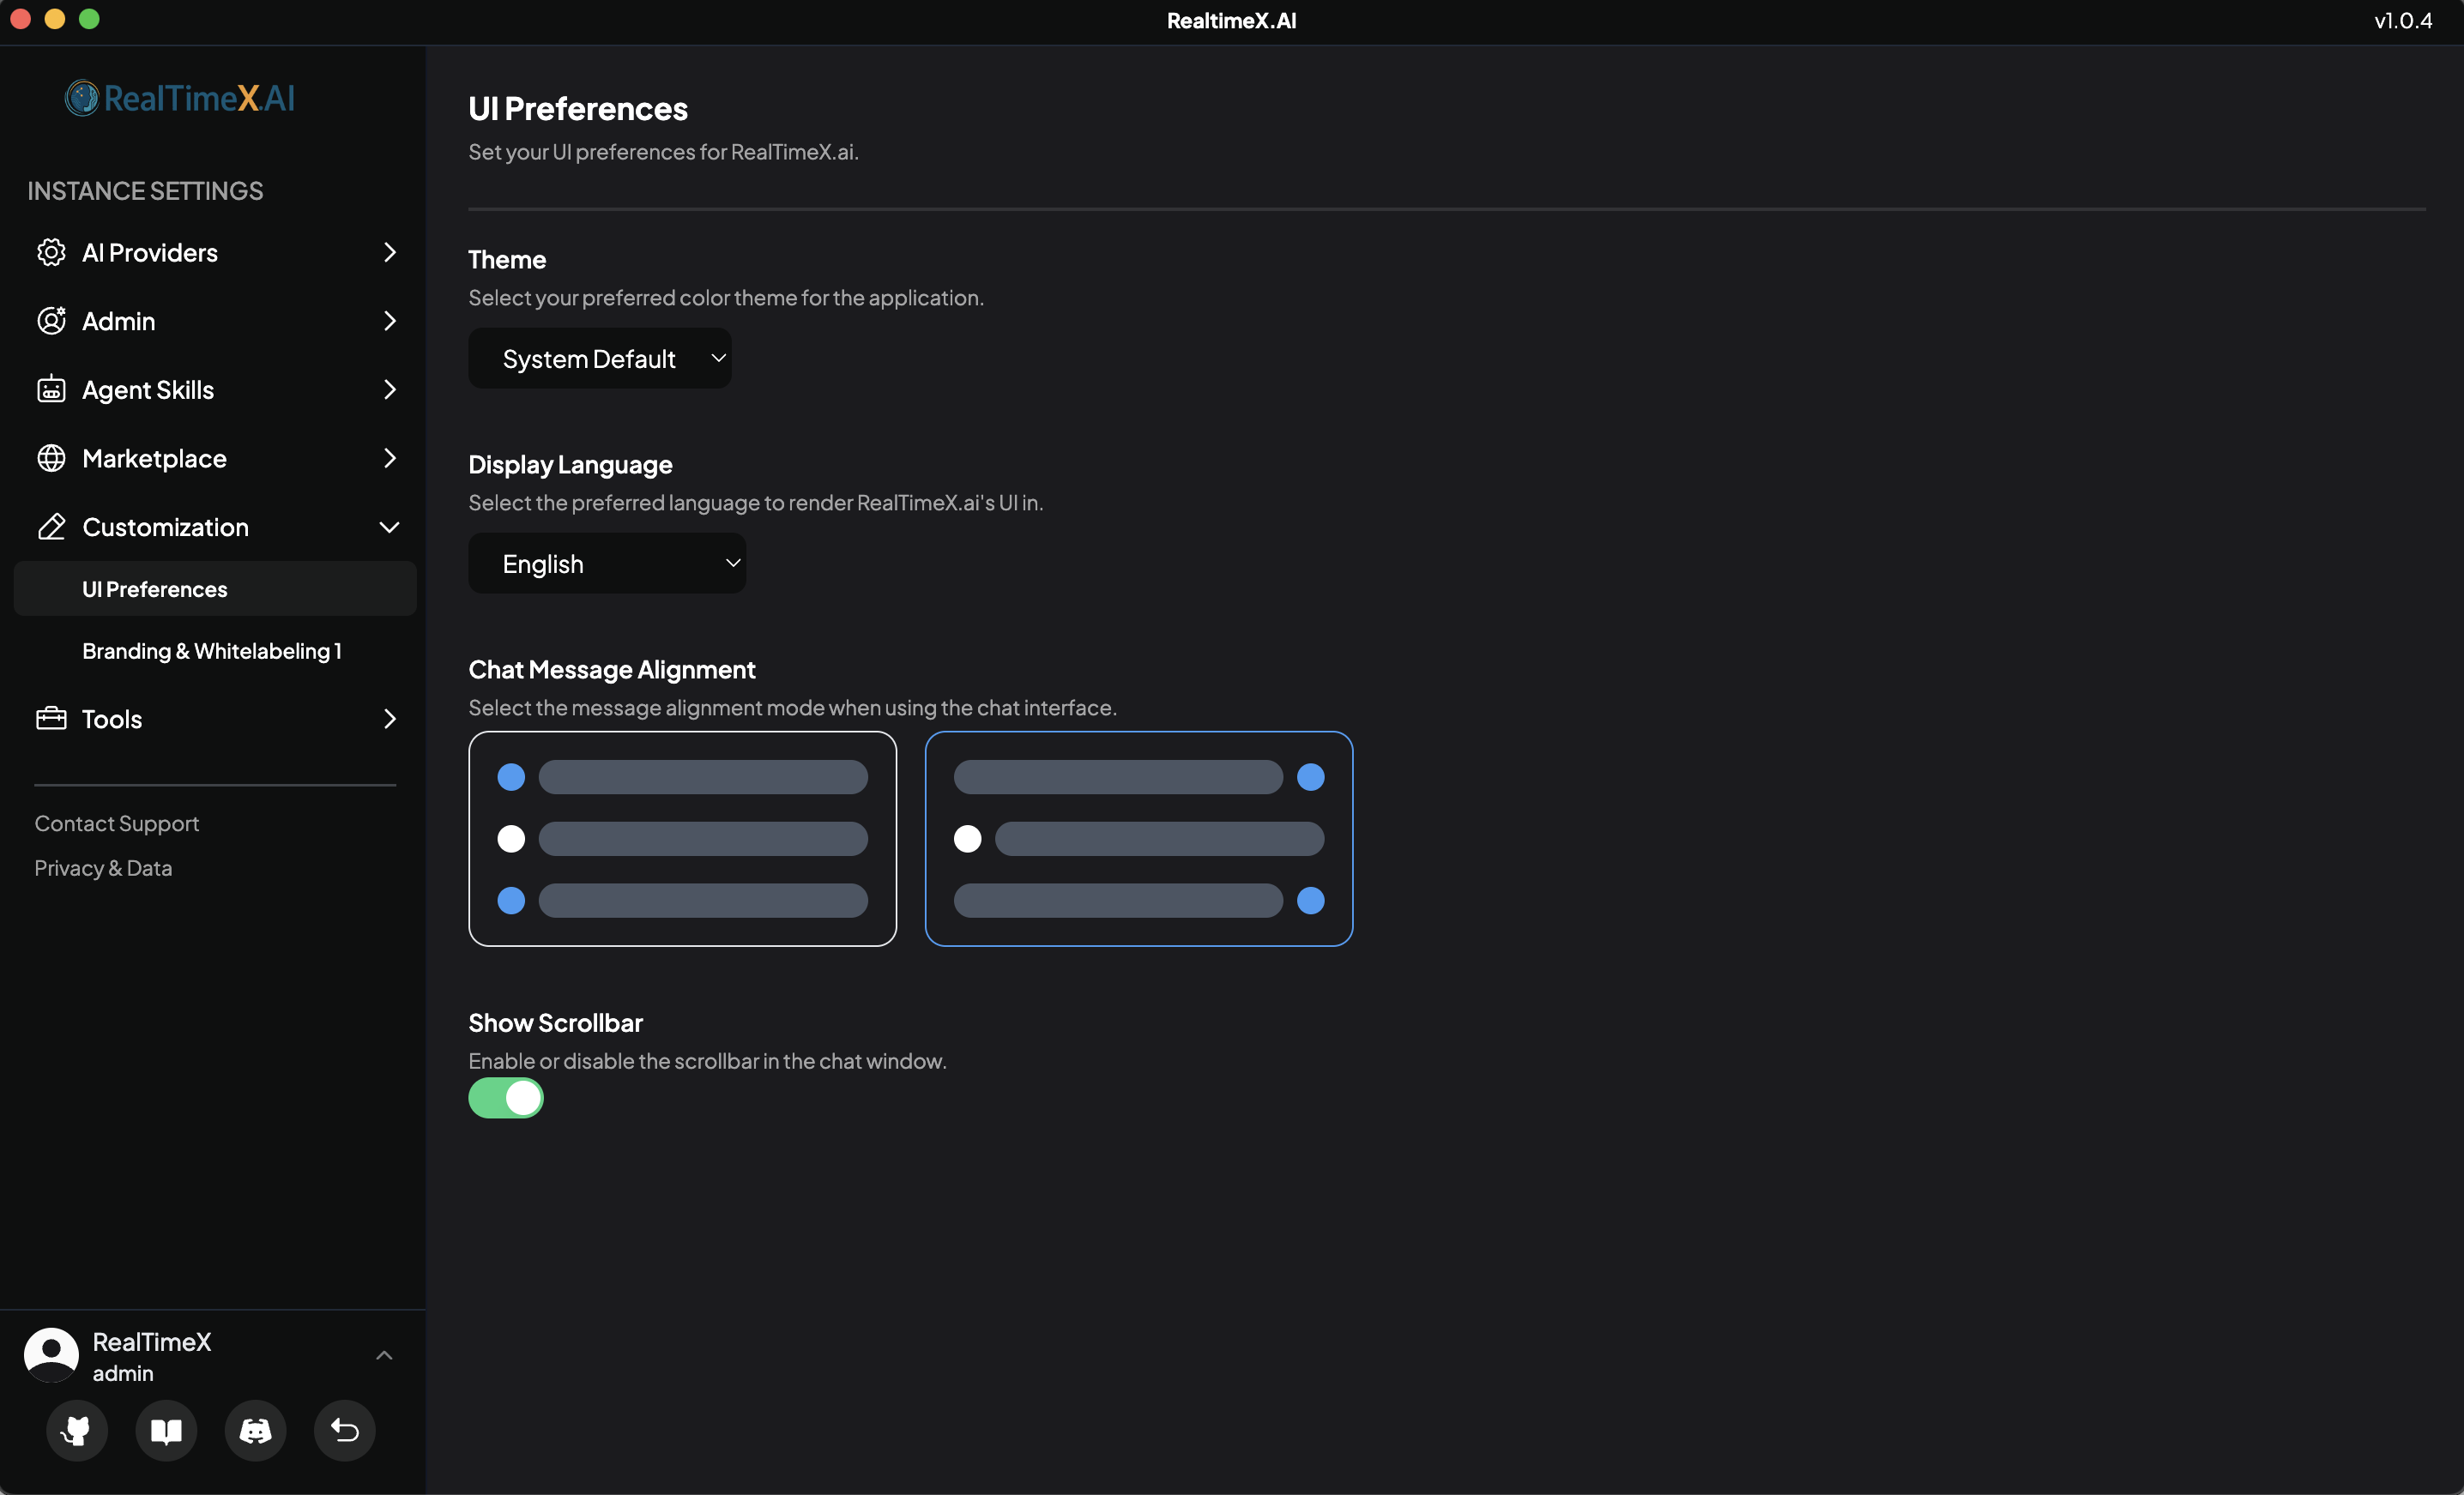Open Privacy & Data page

coord(103,868)
